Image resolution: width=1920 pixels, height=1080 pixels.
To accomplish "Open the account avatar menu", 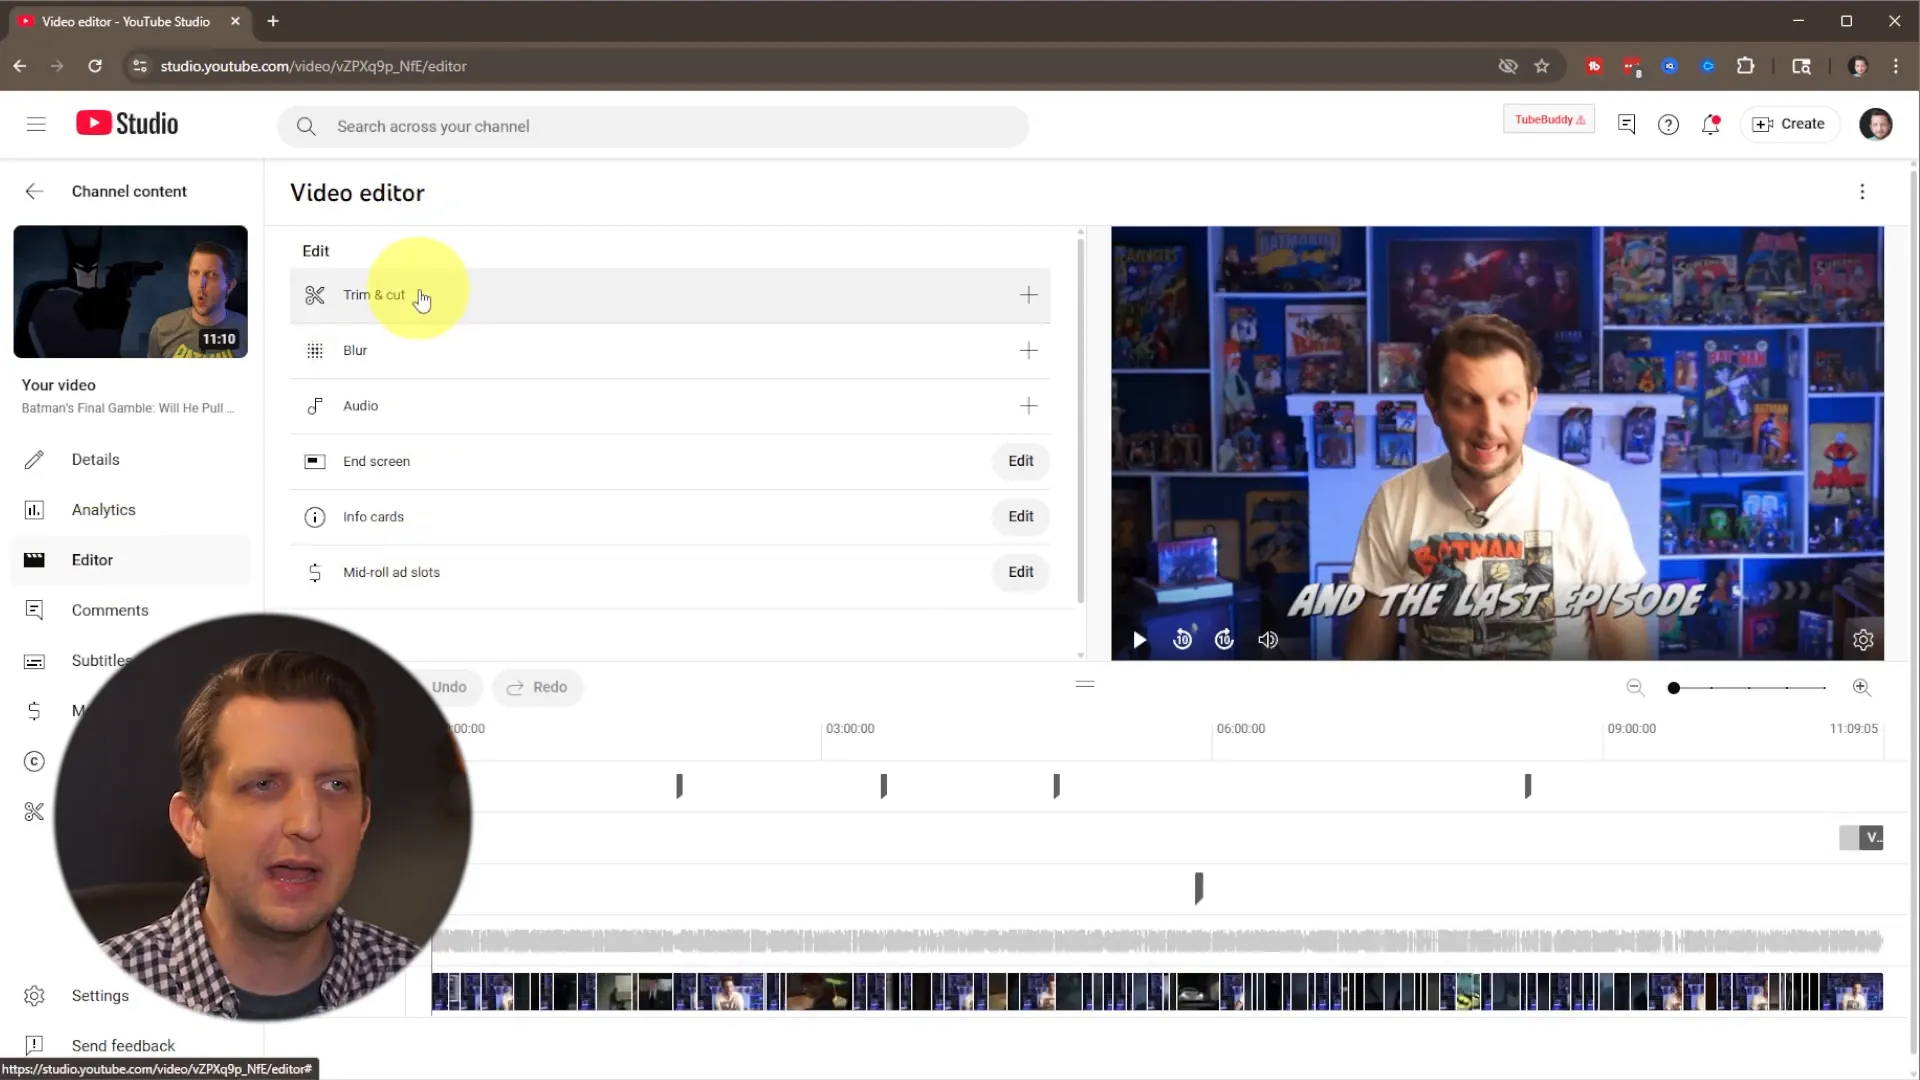I will [x=1875, y=124].
